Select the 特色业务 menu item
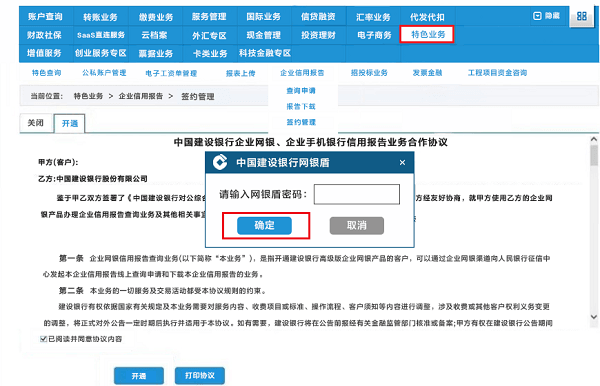600x386 pixels. coord(428,34)
